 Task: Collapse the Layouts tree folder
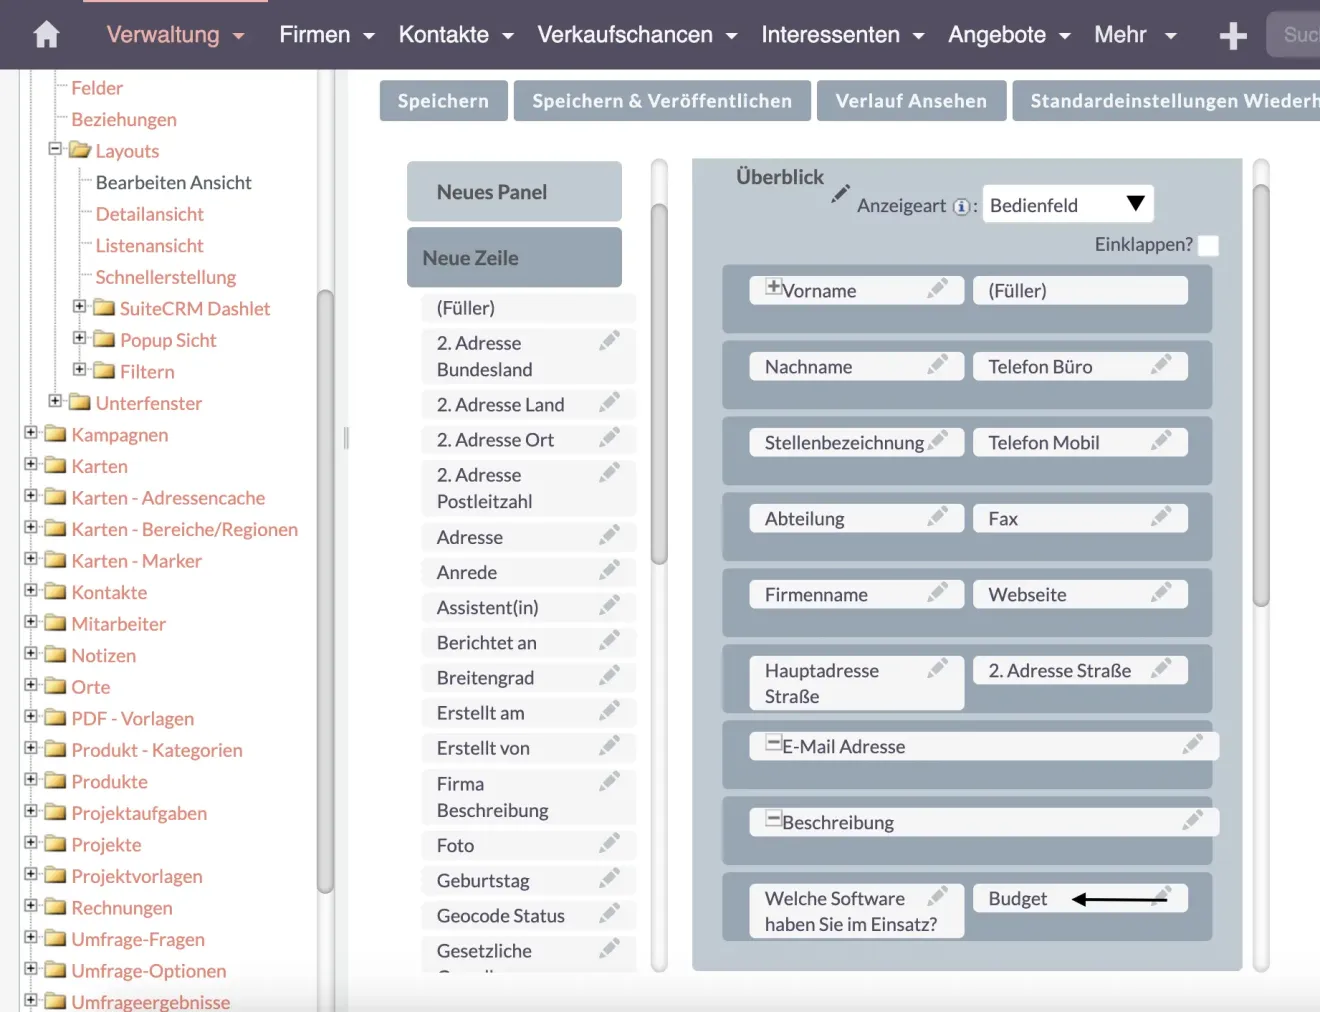coord(55,149)
